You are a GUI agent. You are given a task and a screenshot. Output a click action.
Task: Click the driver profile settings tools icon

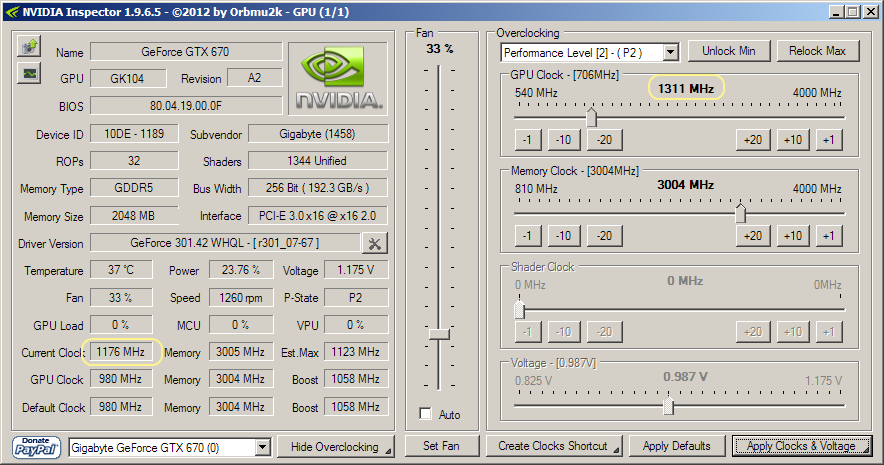click(x=374, y=243)
